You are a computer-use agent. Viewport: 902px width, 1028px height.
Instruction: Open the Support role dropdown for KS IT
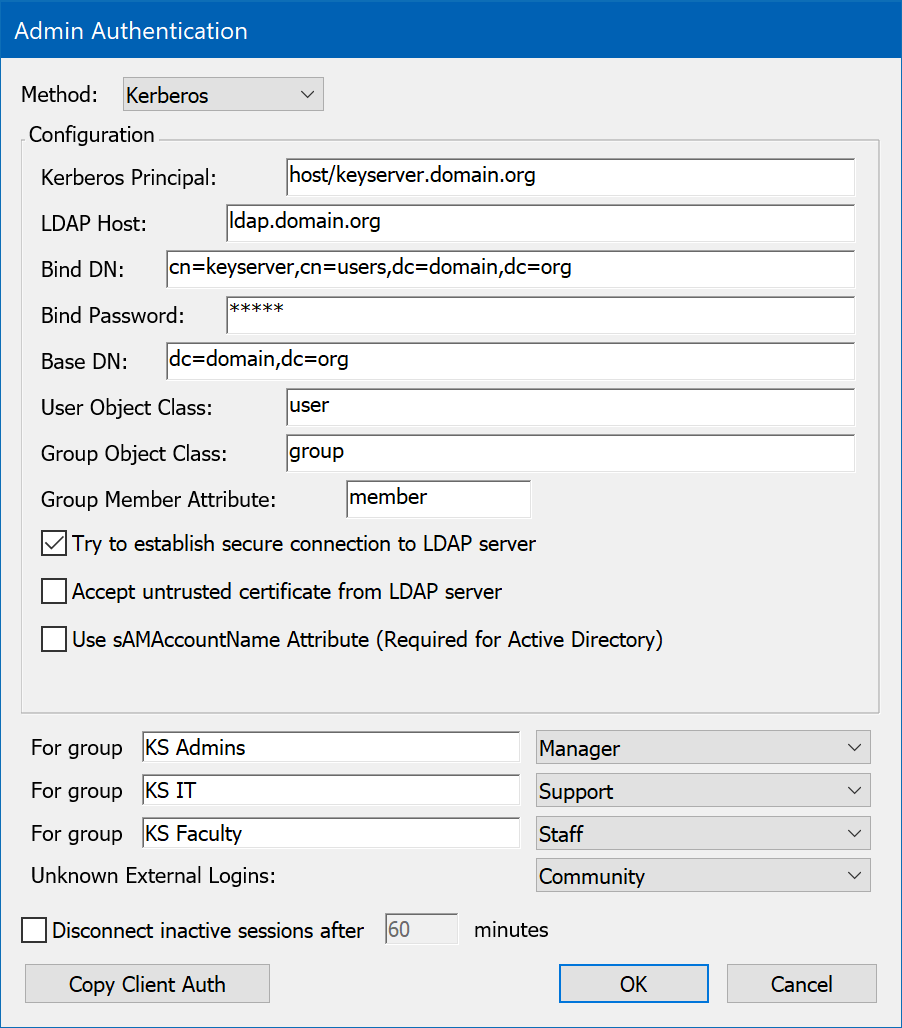703,791
